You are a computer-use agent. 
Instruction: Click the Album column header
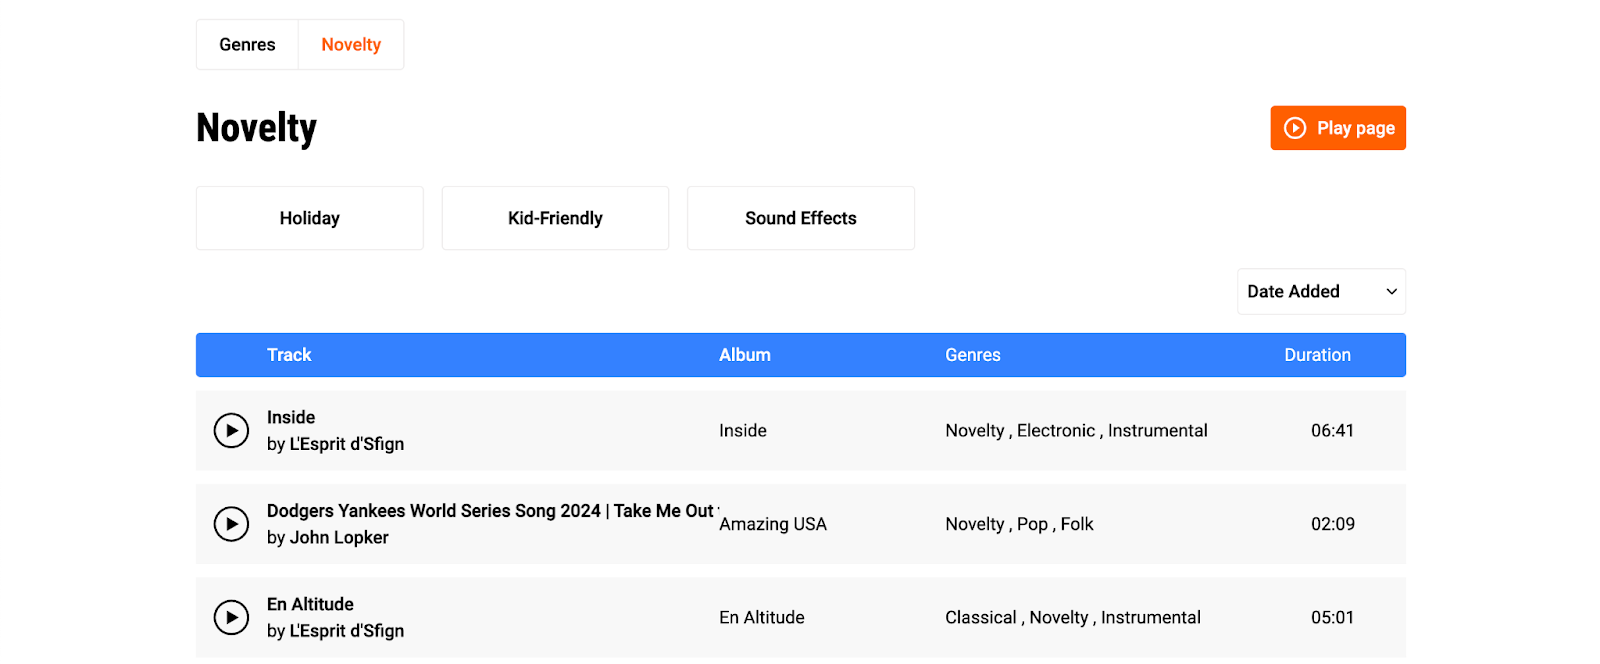(744, 355)
